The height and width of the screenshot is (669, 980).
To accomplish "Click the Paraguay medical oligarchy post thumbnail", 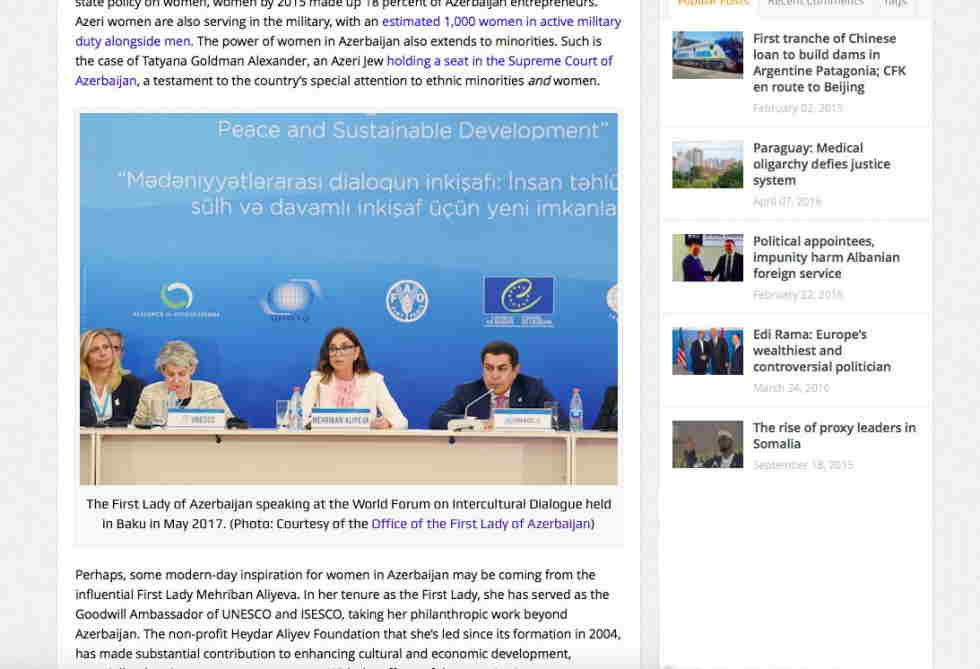I will (707, 164).
